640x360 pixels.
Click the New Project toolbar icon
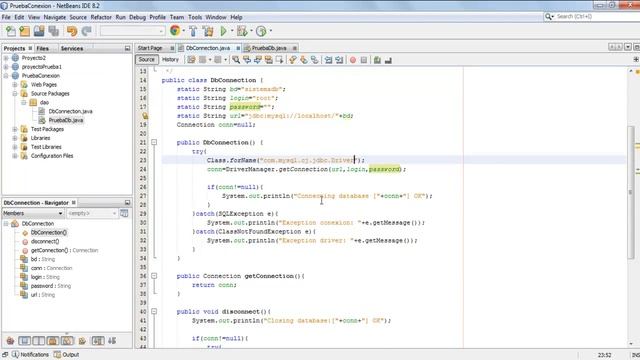24,31
